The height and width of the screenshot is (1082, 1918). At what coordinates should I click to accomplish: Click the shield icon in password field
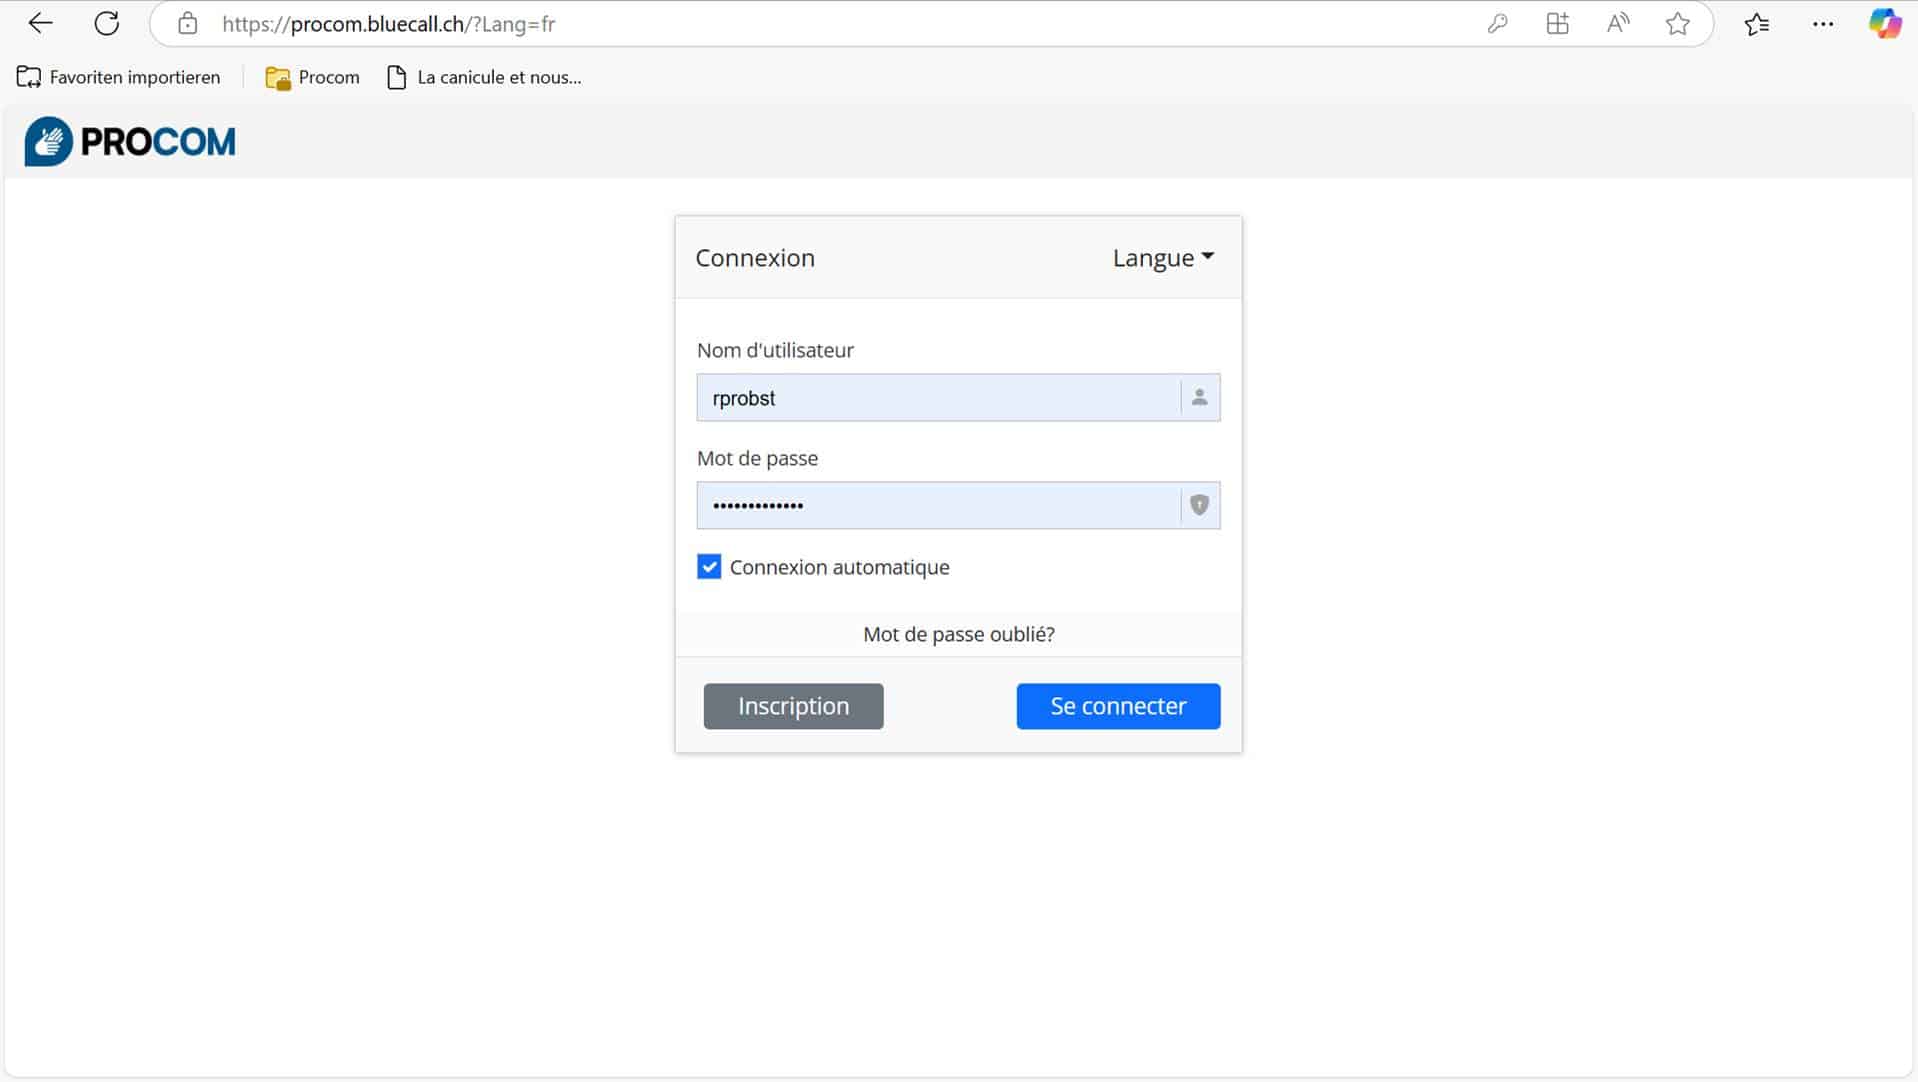click(1199, 506)
